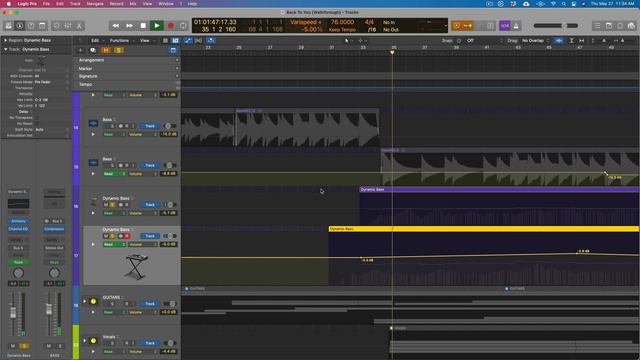Image resolution: width=640 pixels, height=360 pixels.
Task: Open the Mix menu
Action: point(133,4)
